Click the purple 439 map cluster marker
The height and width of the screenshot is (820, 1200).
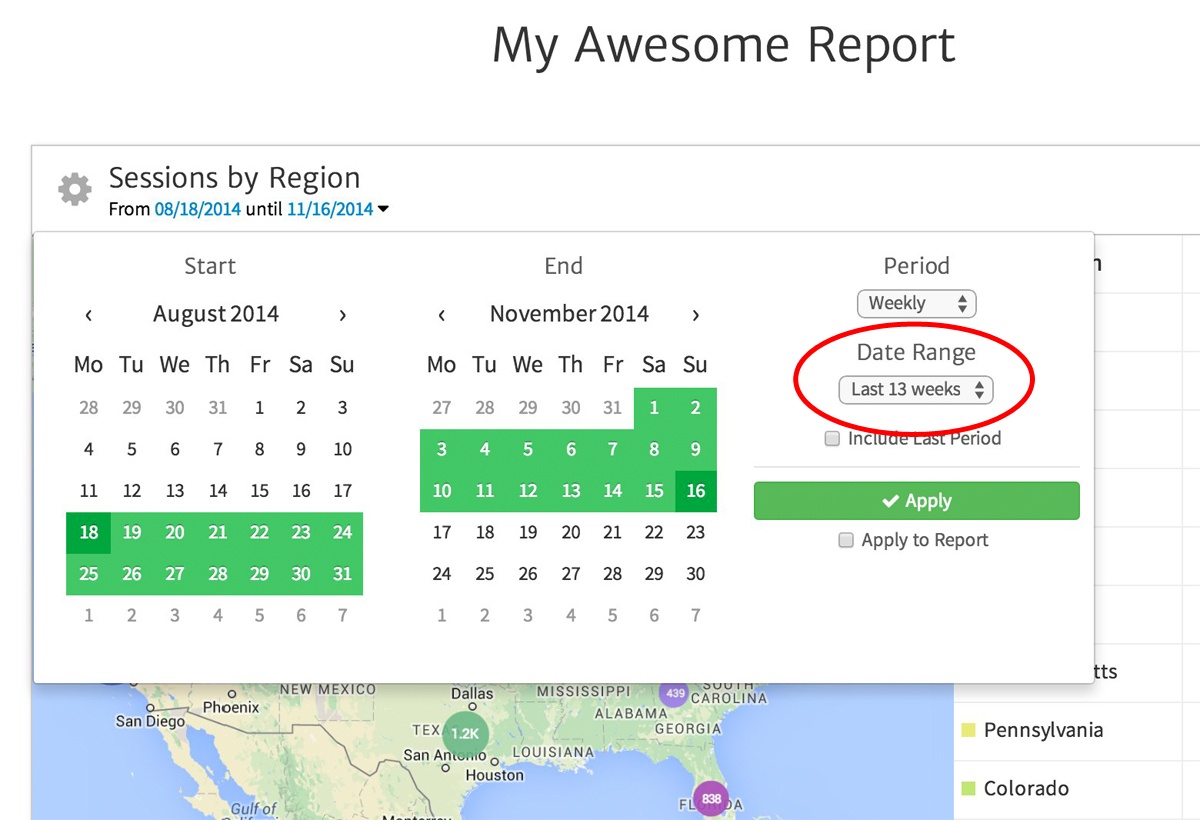[675, 693]
